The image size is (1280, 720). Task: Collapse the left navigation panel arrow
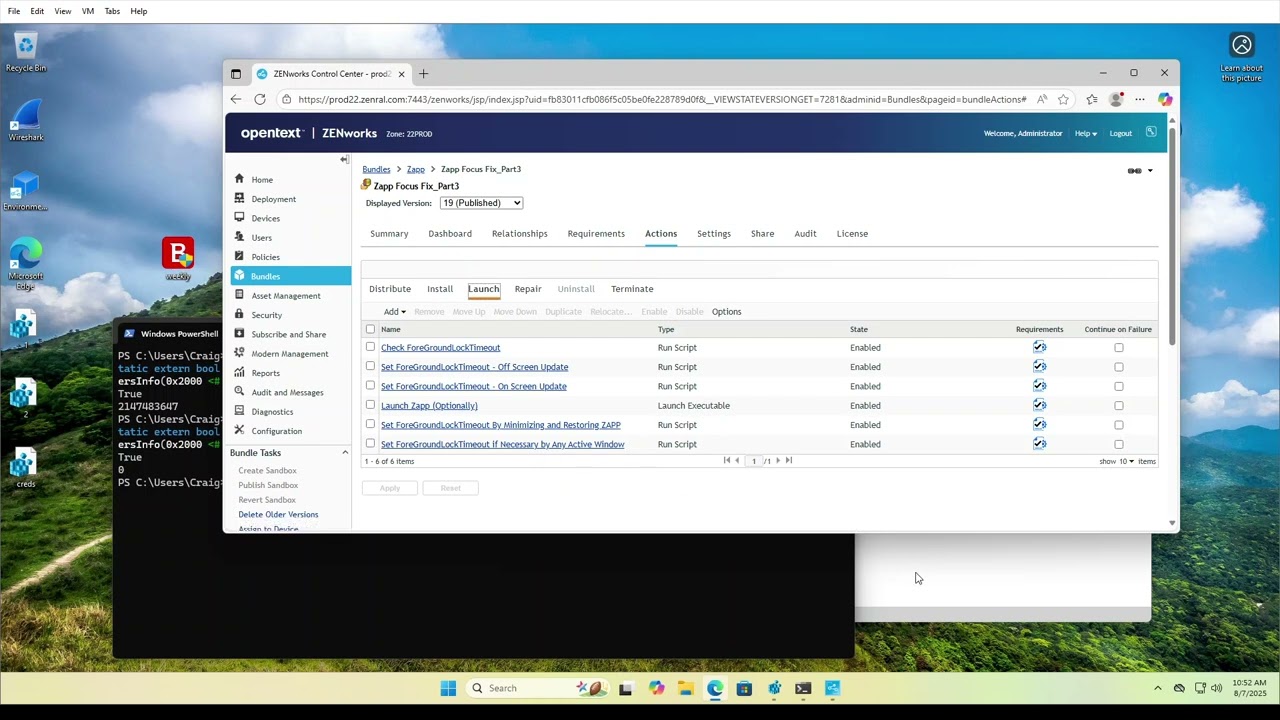[x=344, y=160]
